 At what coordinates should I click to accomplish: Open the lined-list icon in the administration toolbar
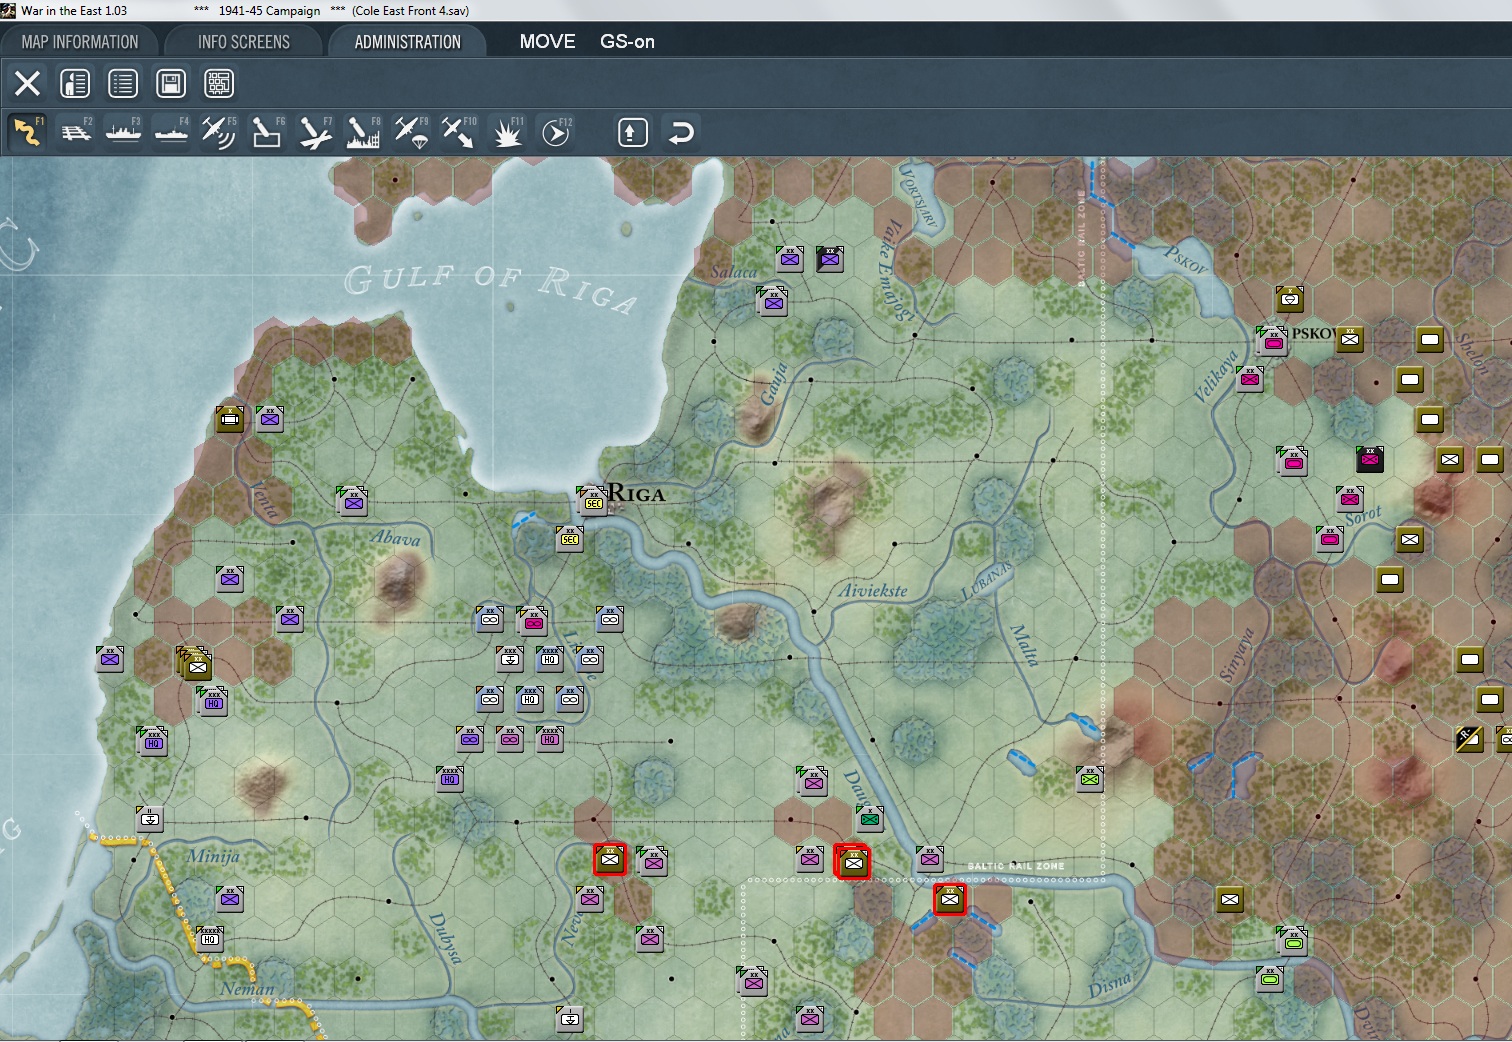(x=123, y=83)
